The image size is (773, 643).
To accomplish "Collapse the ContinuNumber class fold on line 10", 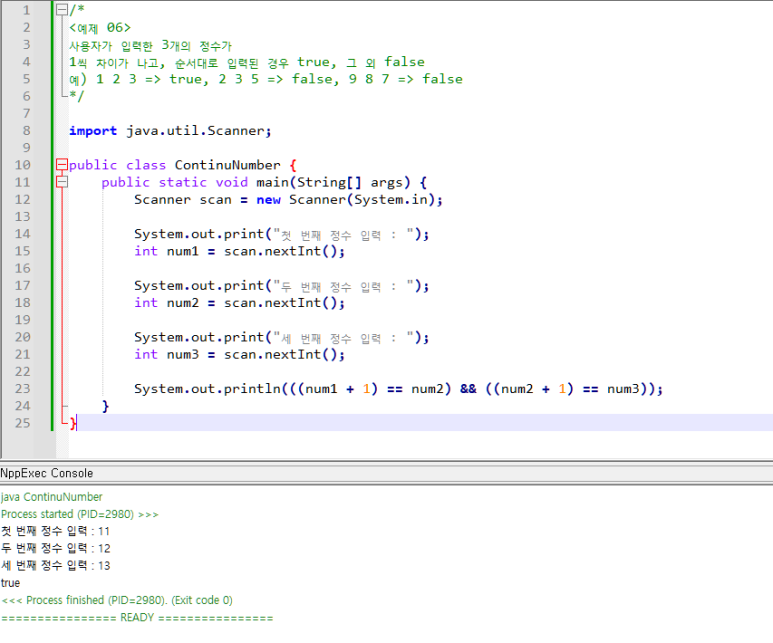I will [62, 165].
